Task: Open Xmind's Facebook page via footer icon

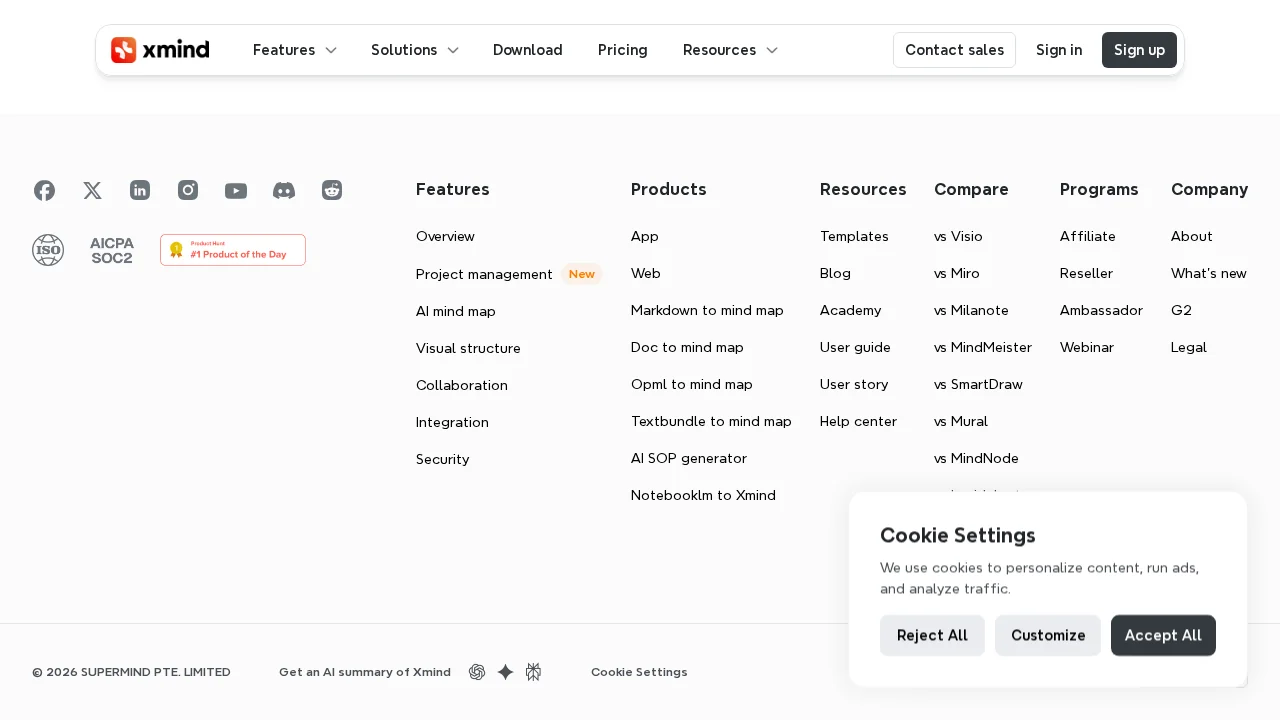Action: 44,190
